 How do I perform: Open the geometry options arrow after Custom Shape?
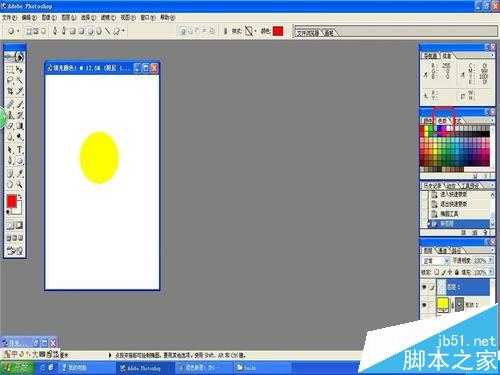coord(123,31)
